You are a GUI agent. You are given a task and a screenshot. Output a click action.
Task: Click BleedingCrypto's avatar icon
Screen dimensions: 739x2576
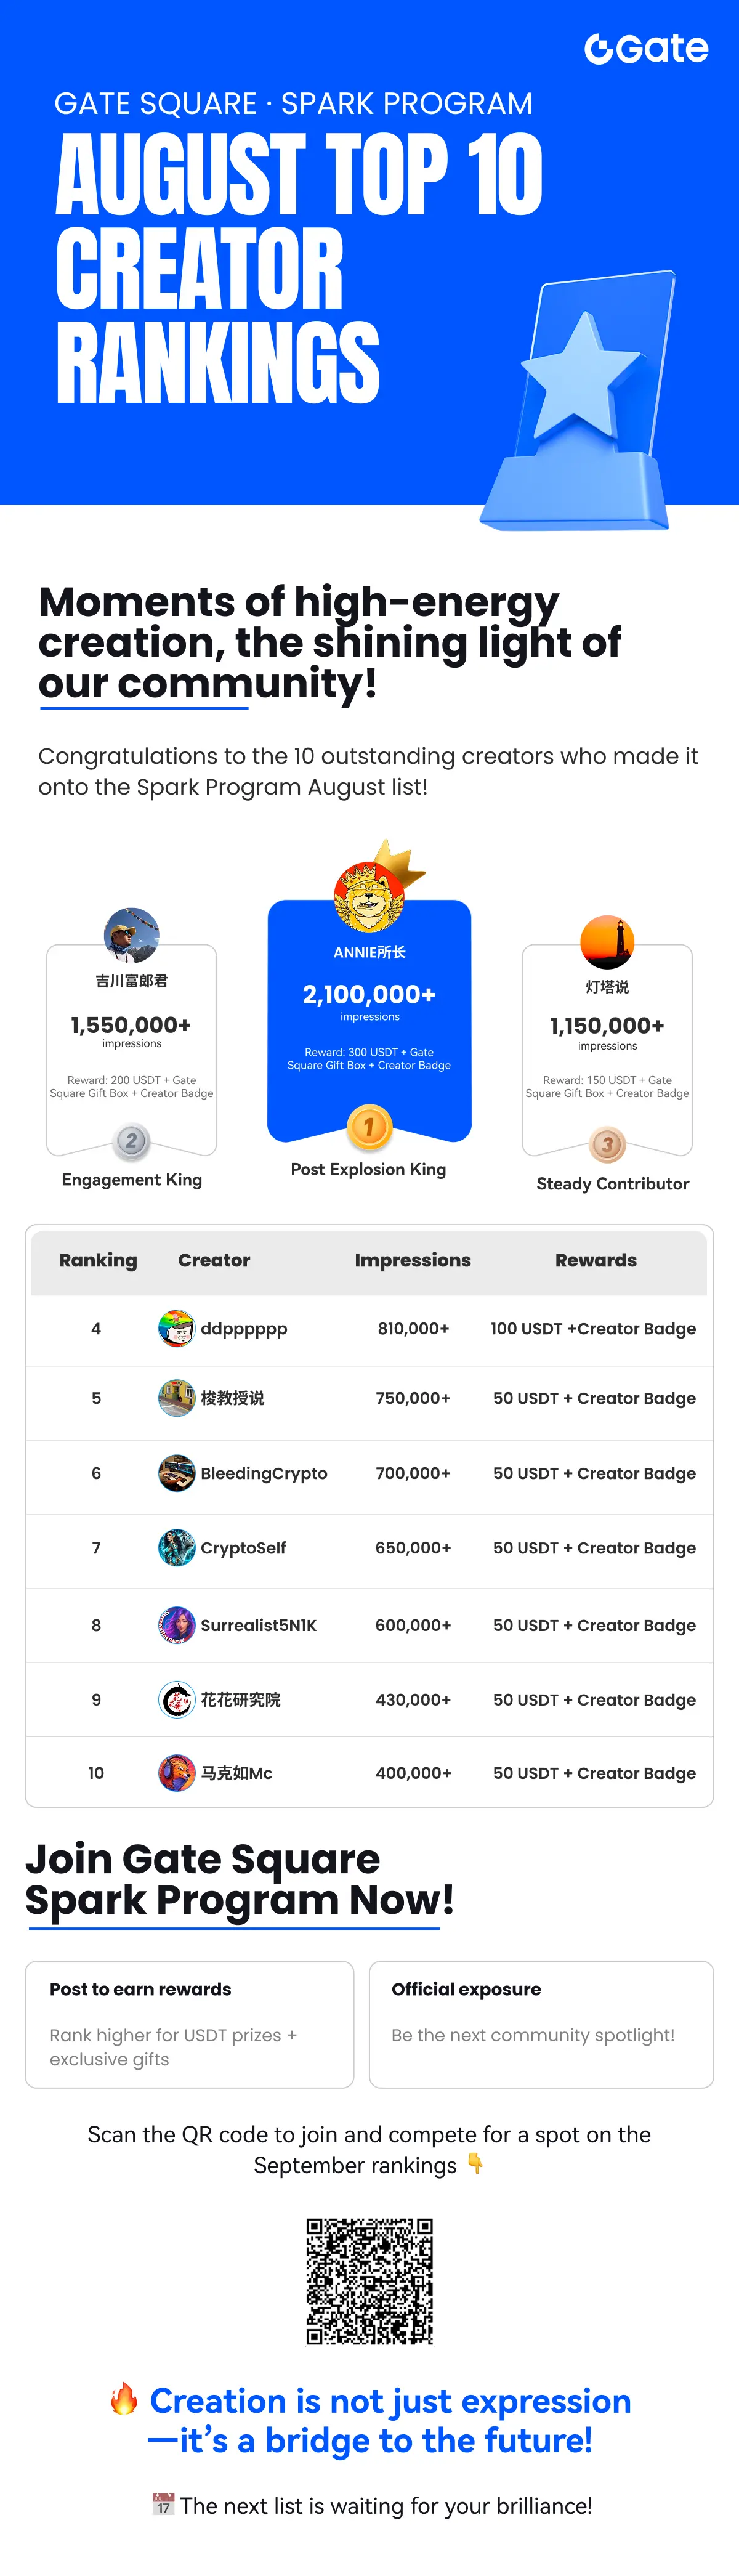coord(177,1473)
